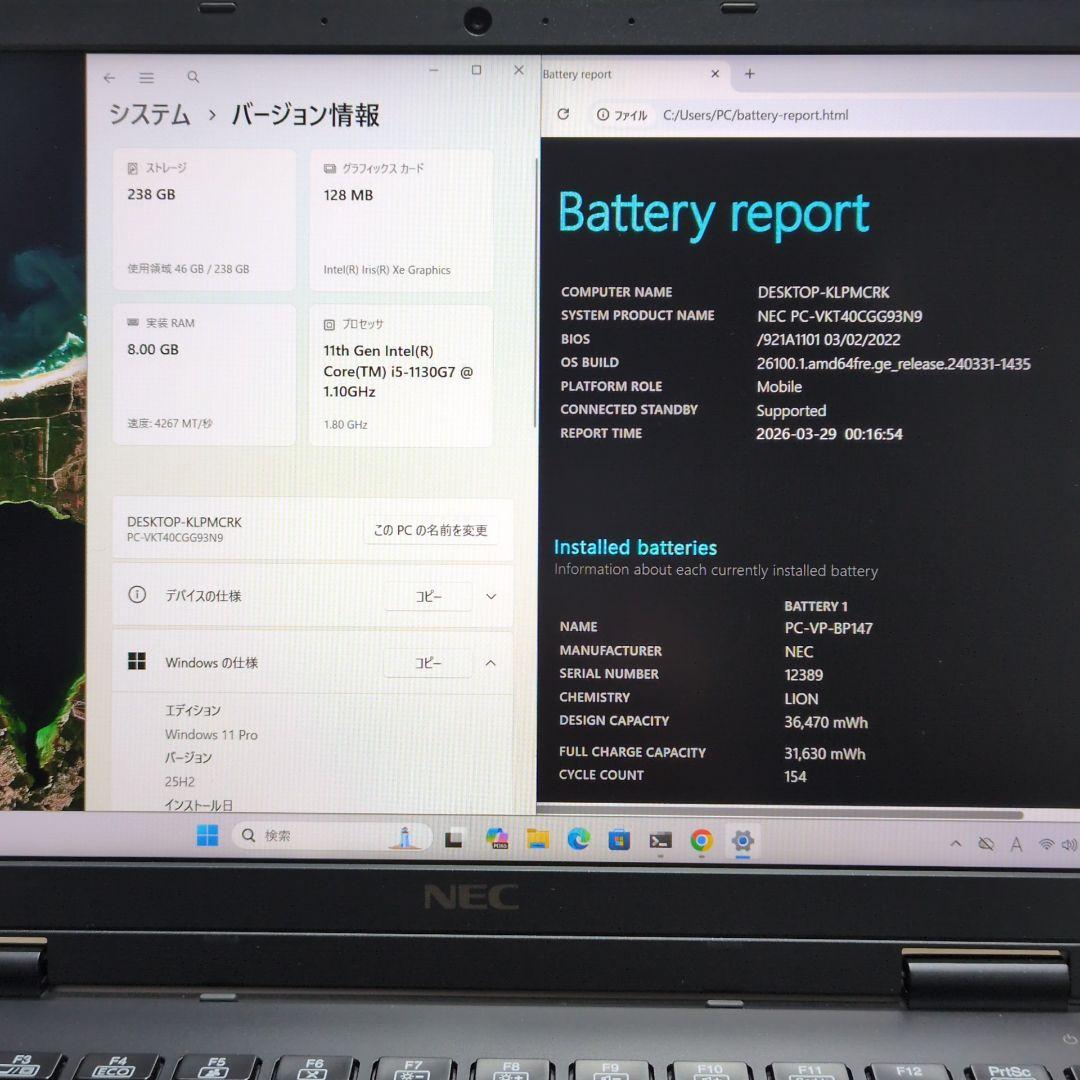Open the processor i5-1130G7 card
The image size is (1080, 1080).
(x=401, y=376)
